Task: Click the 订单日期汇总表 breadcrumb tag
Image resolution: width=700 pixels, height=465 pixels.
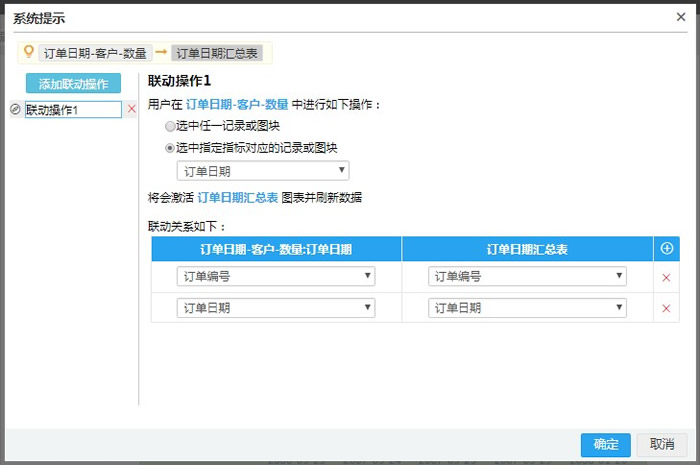Action: [x=217, y=53]
